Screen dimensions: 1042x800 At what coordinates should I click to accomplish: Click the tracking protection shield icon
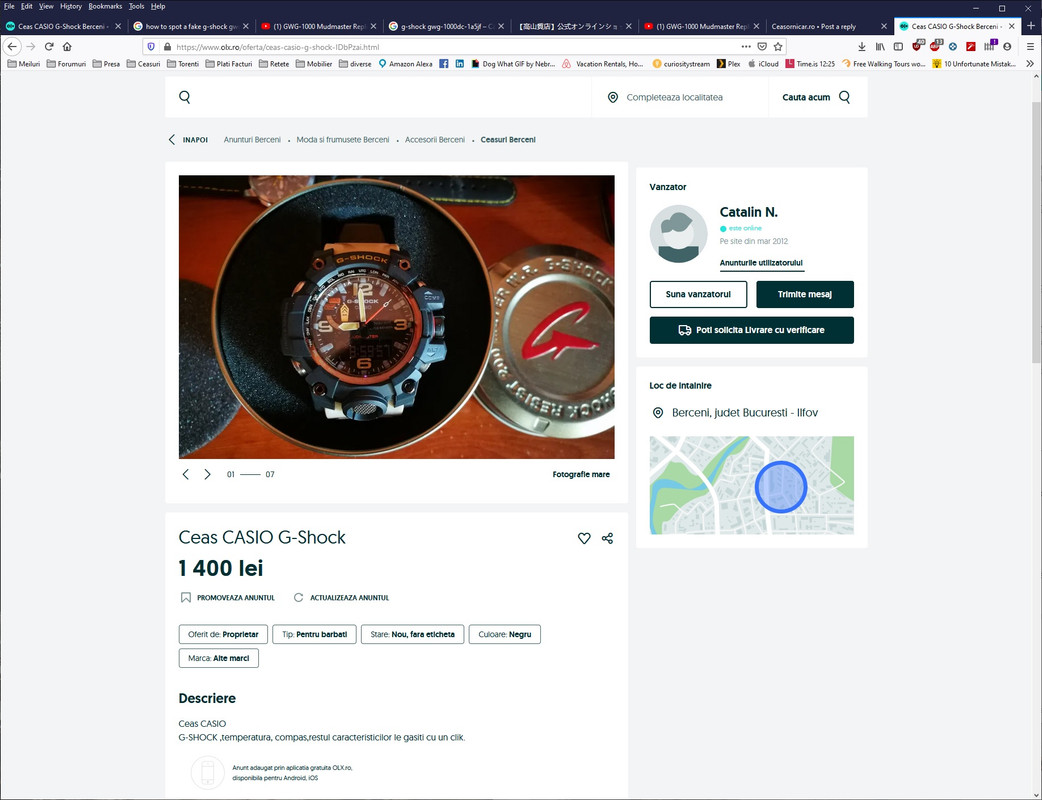click(151, 47)
